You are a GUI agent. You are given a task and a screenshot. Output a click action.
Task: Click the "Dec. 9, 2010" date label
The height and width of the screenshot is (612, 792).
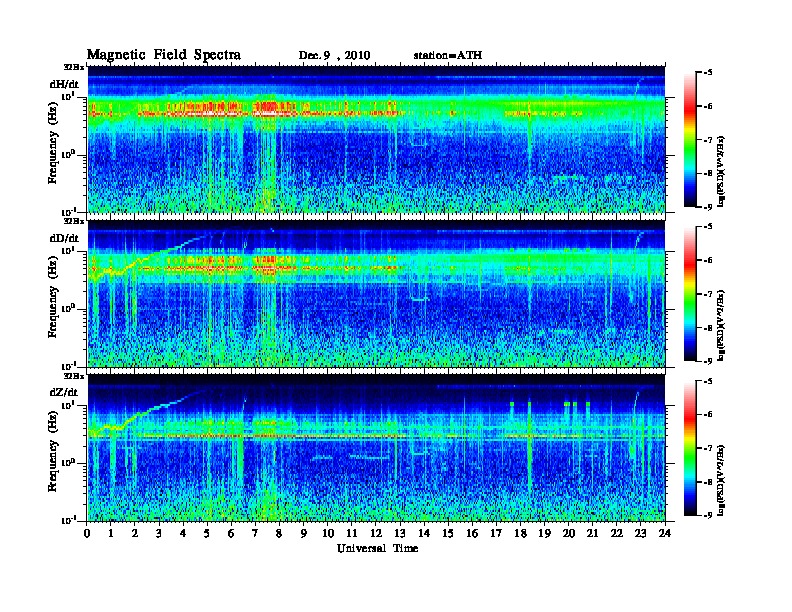(334, 56)
